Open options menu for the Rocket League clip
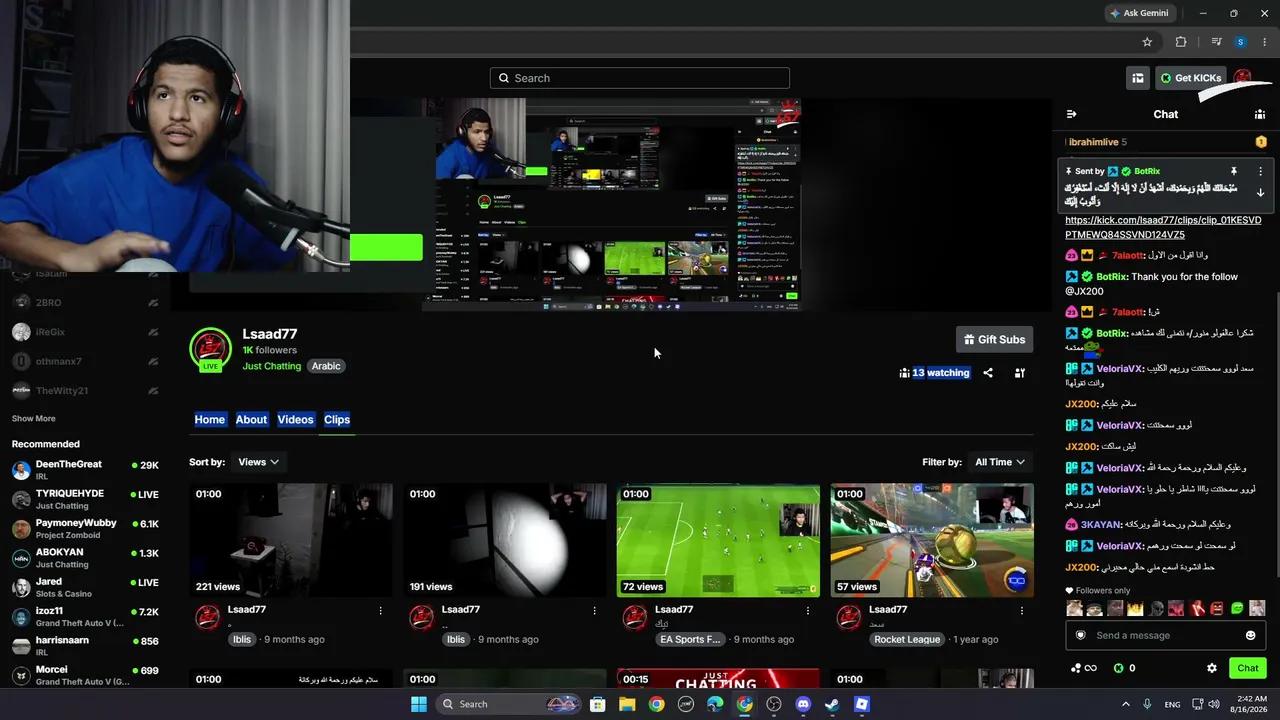Image resolution: width=1280 pixels, height=720 pixels. (1022, 610)
